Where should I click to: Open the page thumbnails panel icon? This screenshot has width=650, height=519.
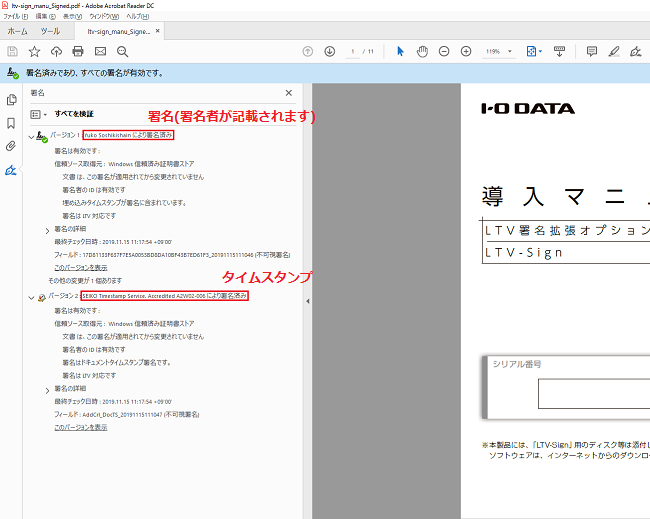tap(11, 100)
